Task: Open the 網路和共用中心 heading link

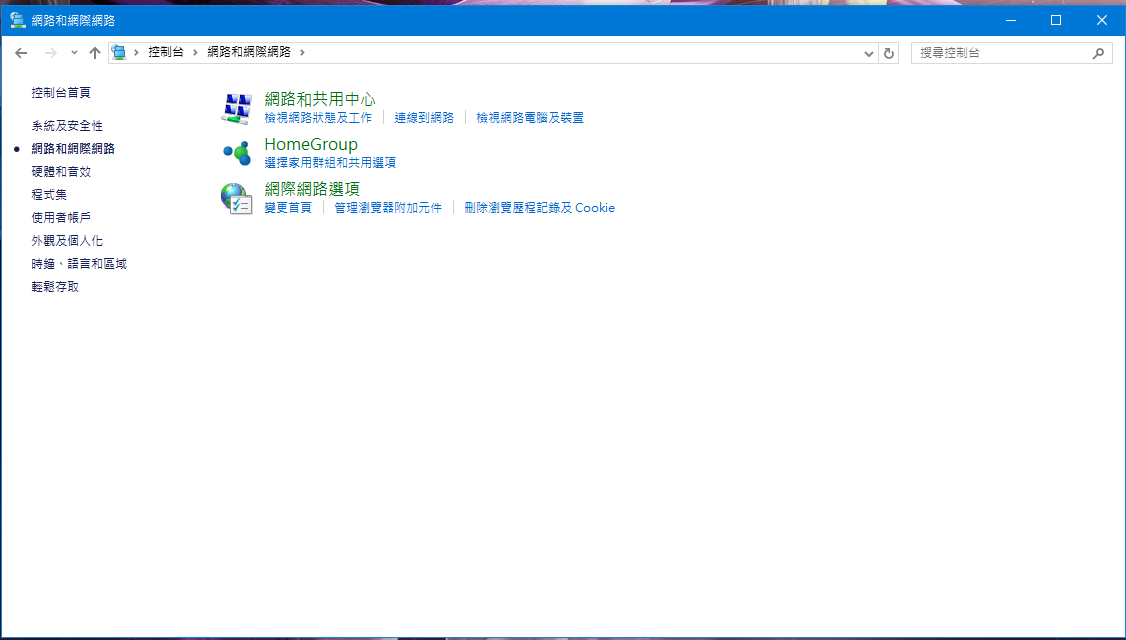Action: (x=320, y=99)
